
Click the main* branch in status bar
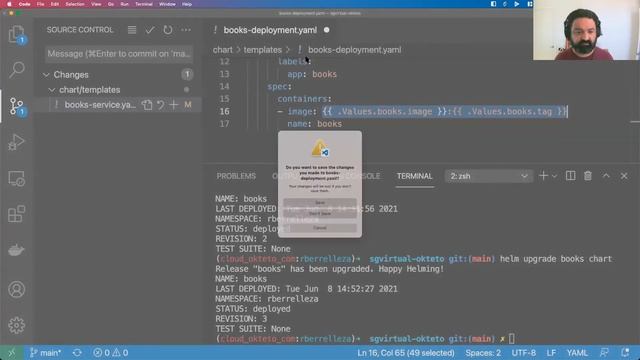click(x=45, y=353)
